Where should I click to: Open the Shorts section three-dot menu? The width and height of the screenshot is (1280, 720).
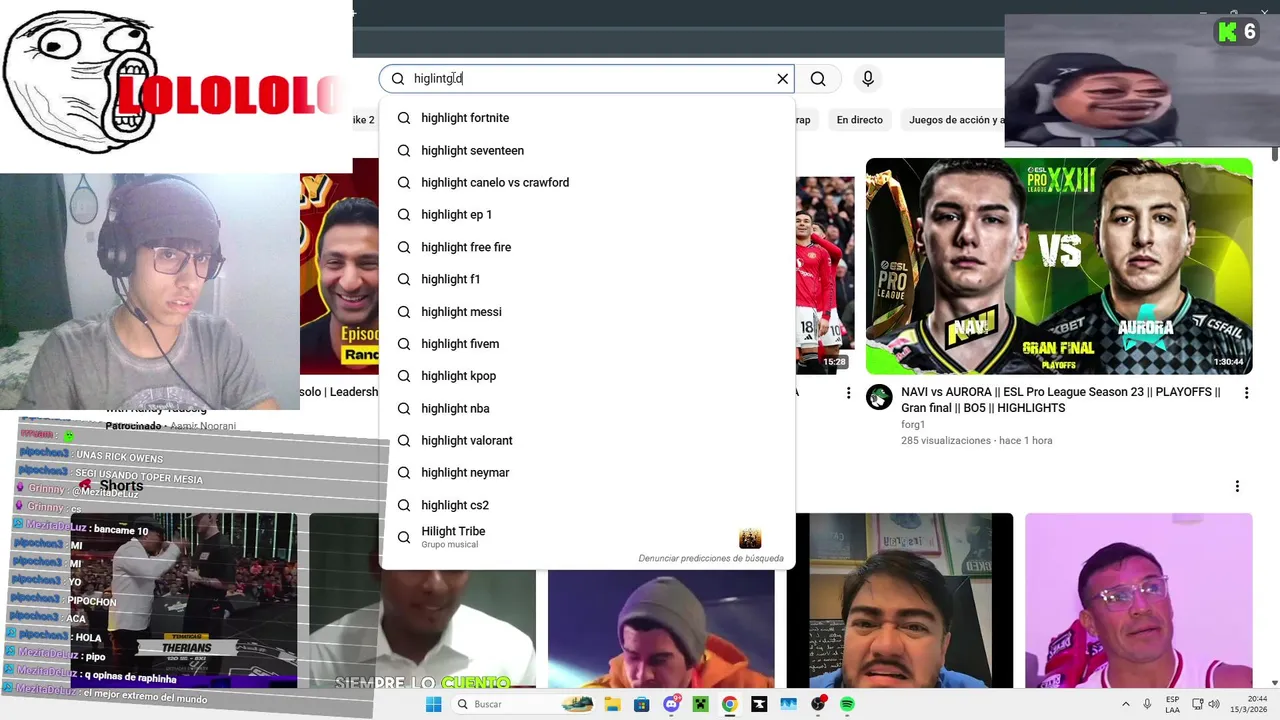(x=1237, y=486)
